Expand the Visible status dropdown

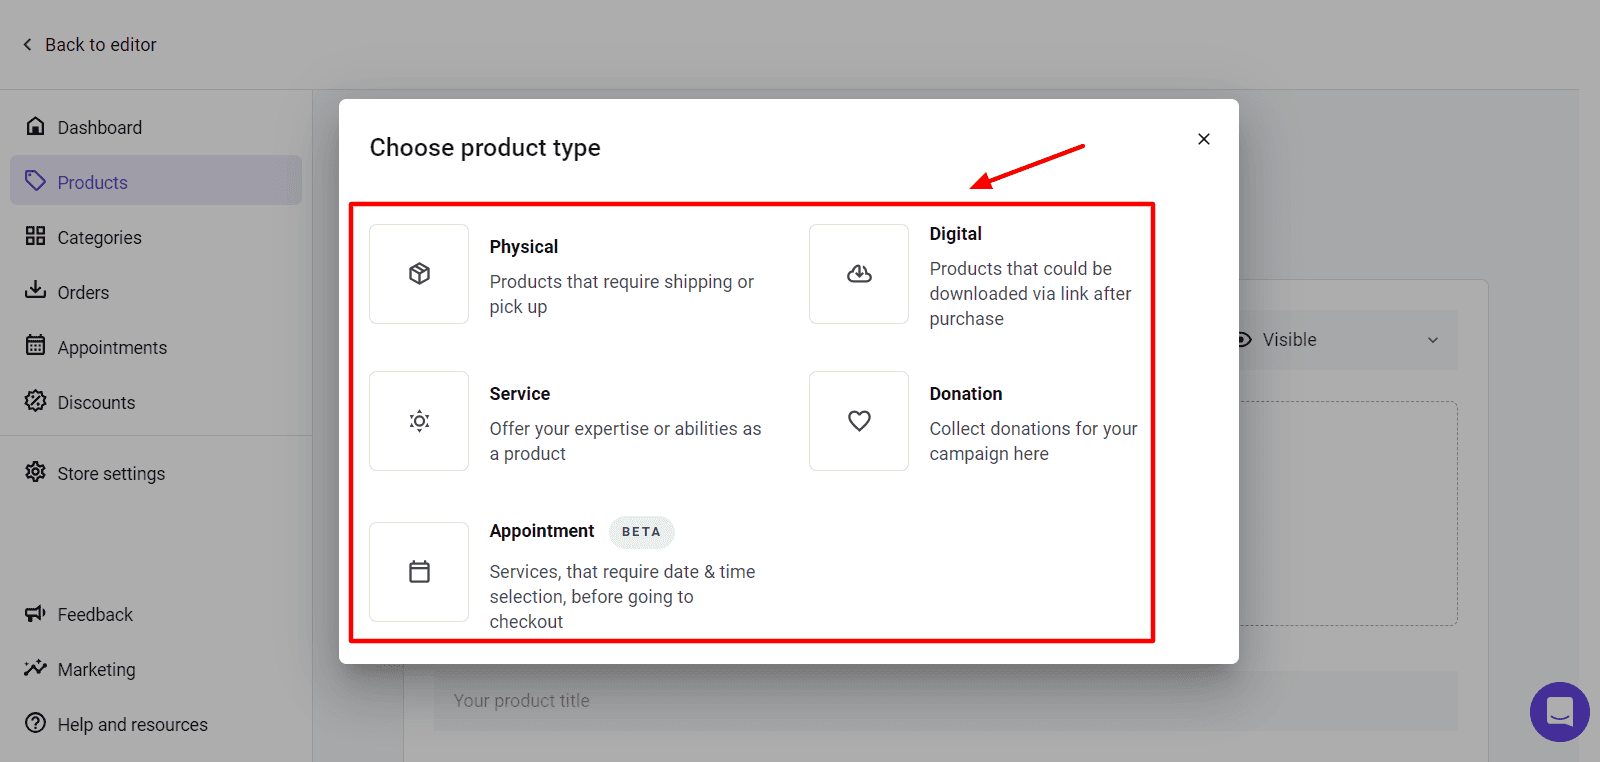(1432, 340)
